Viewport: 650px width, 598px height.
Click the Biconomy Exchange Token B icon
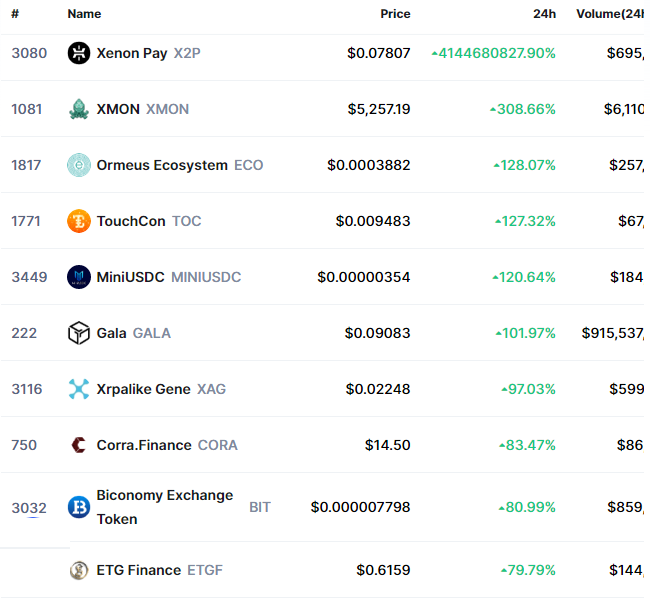point(79,507)
